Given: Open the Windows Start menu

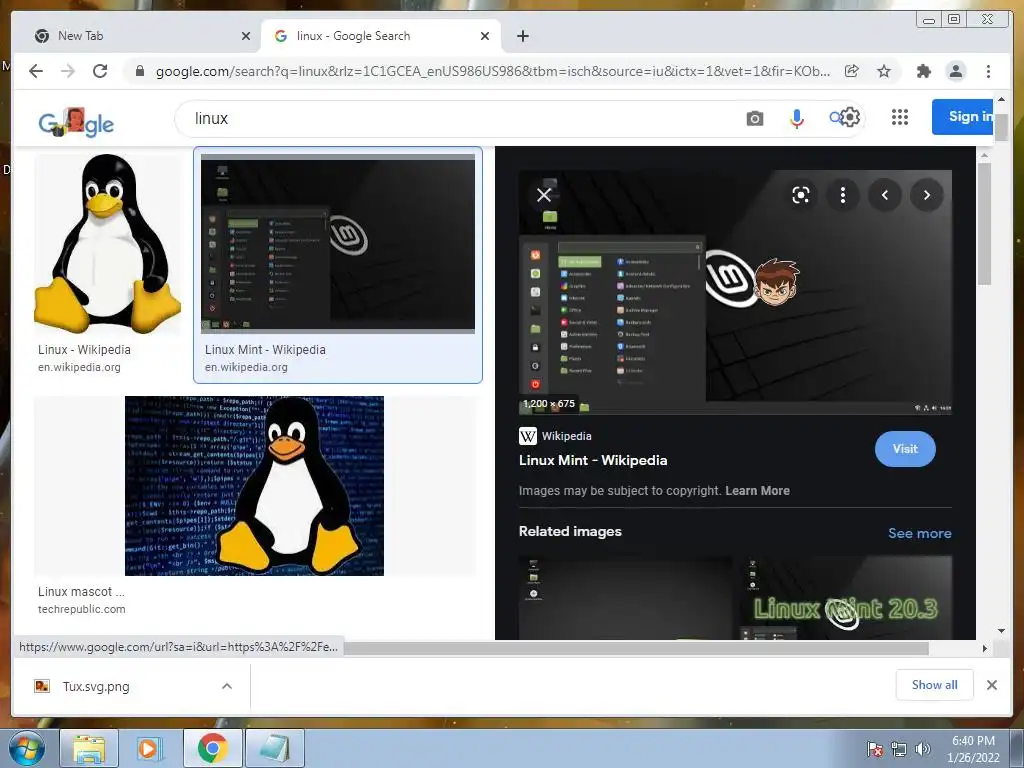Looking at the screenshot, I should click(27, 748).
